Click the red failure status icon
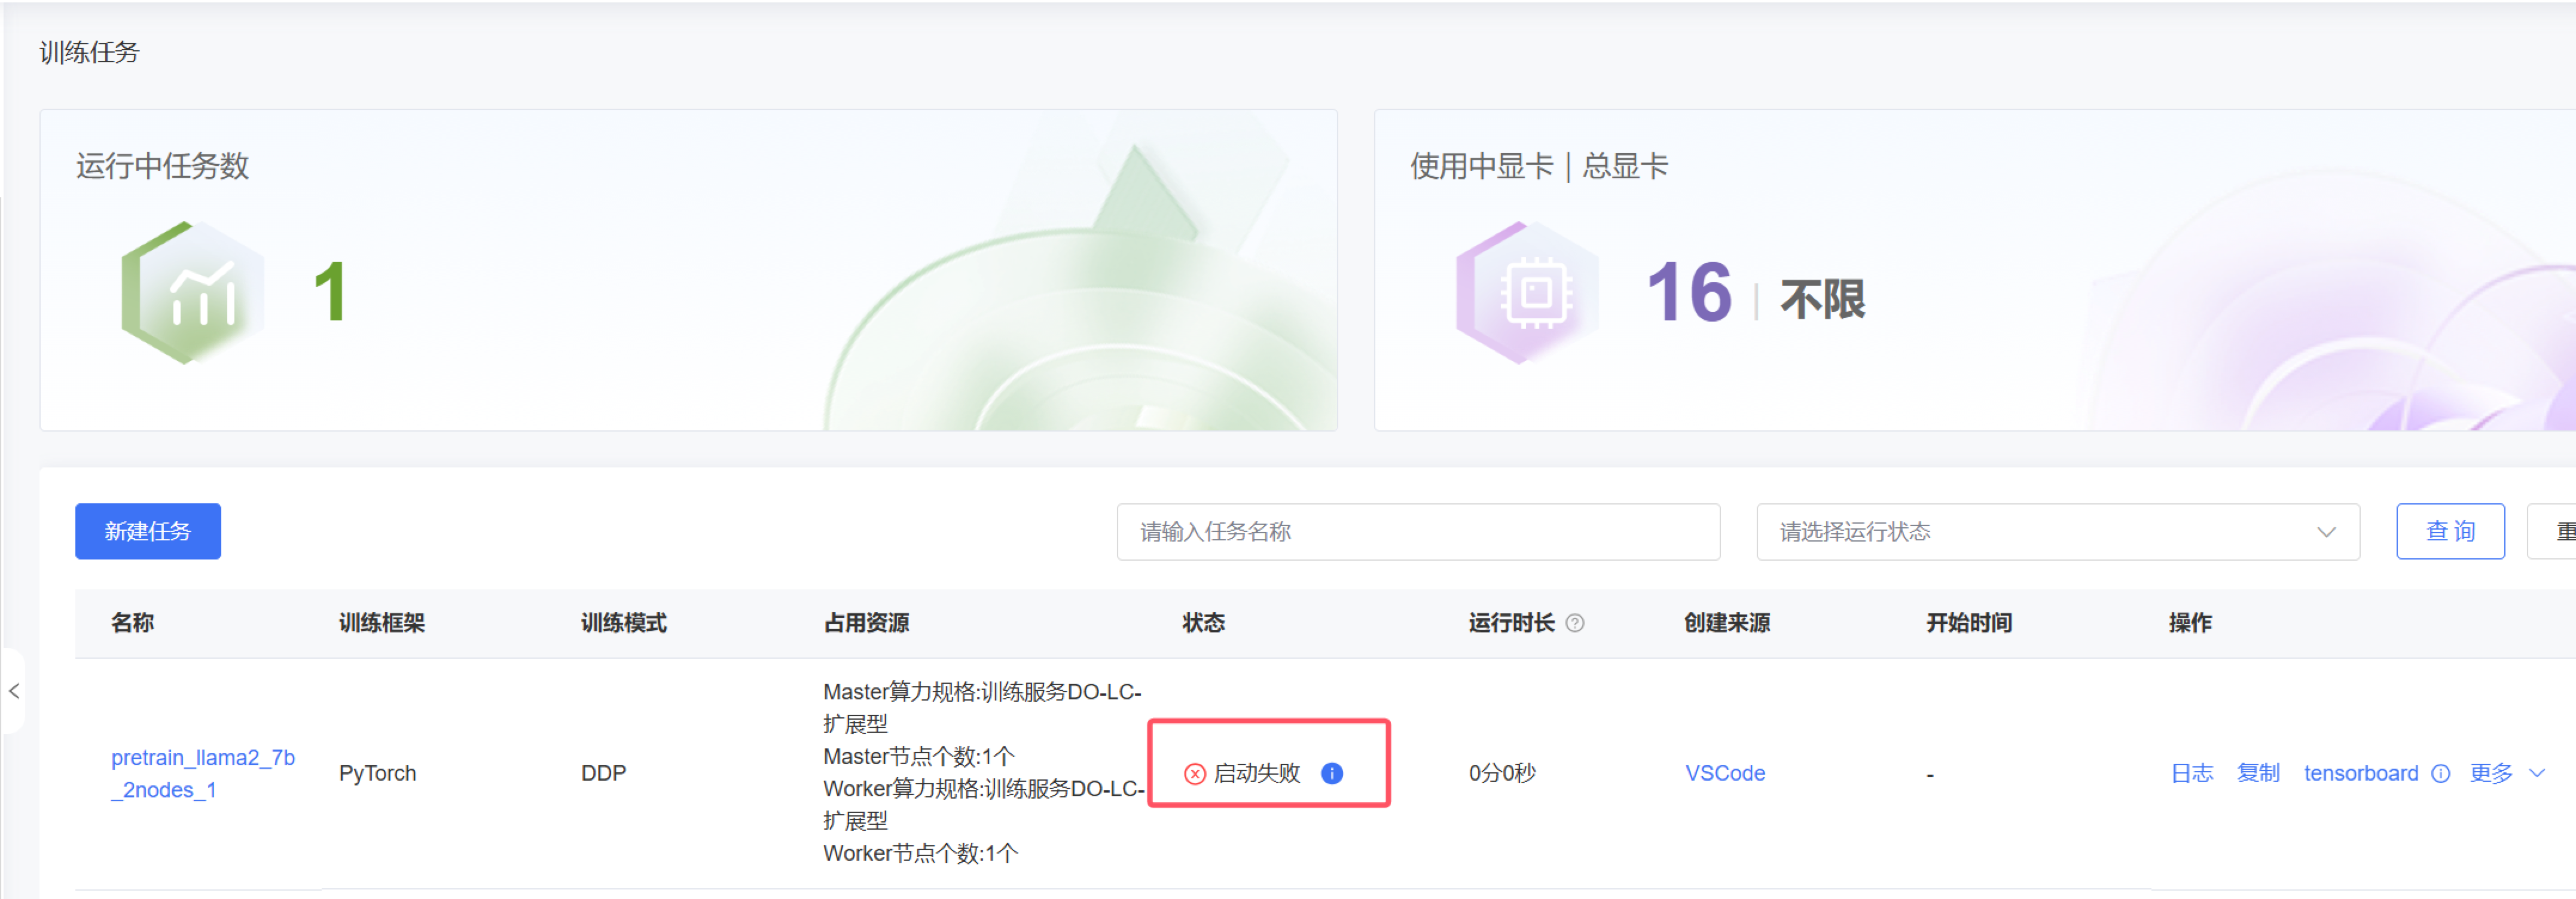The image size is (2576, 899). click(x=1194, y=773)
